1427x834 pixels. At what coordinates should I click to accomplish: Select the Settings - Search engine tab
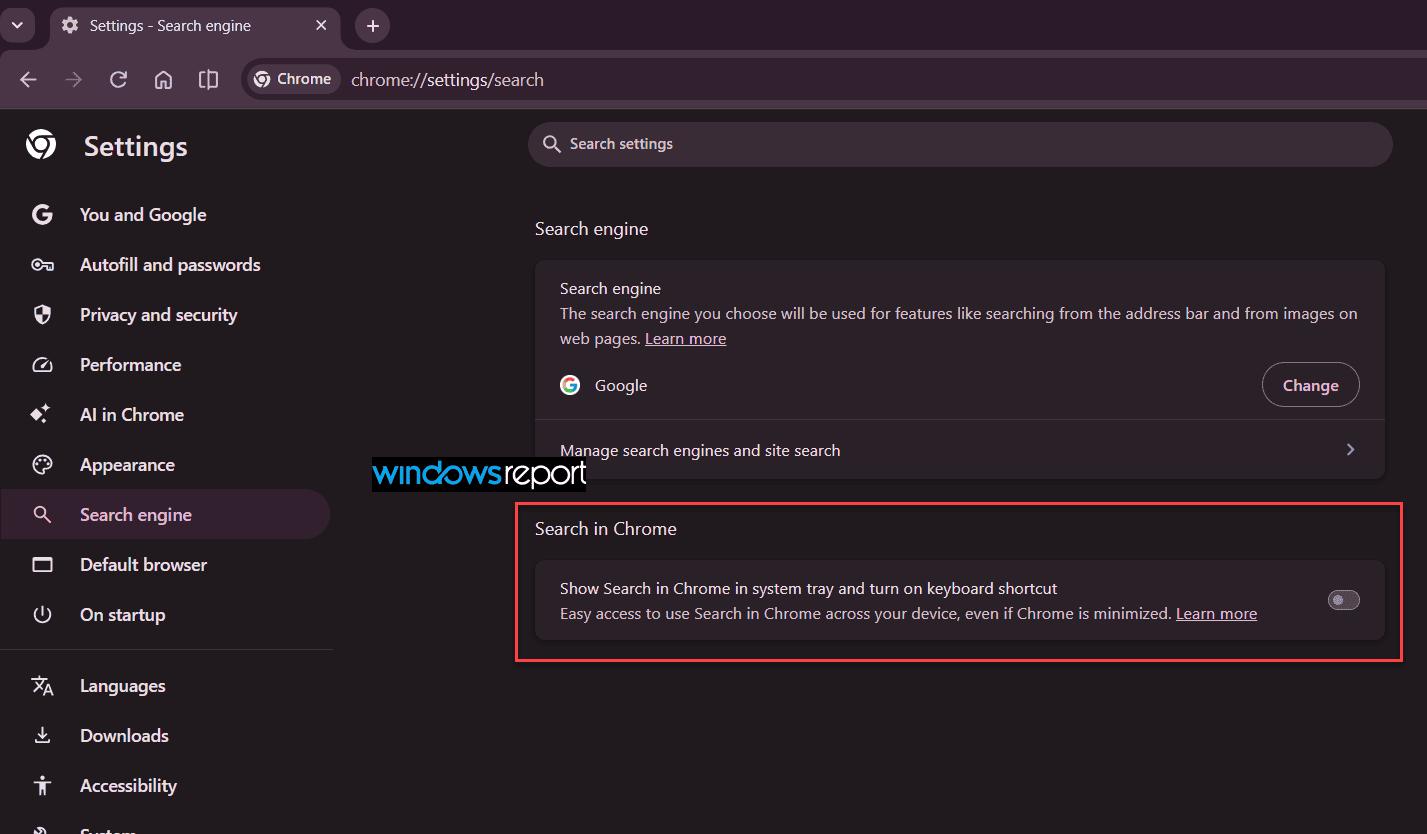click(195, 25)
